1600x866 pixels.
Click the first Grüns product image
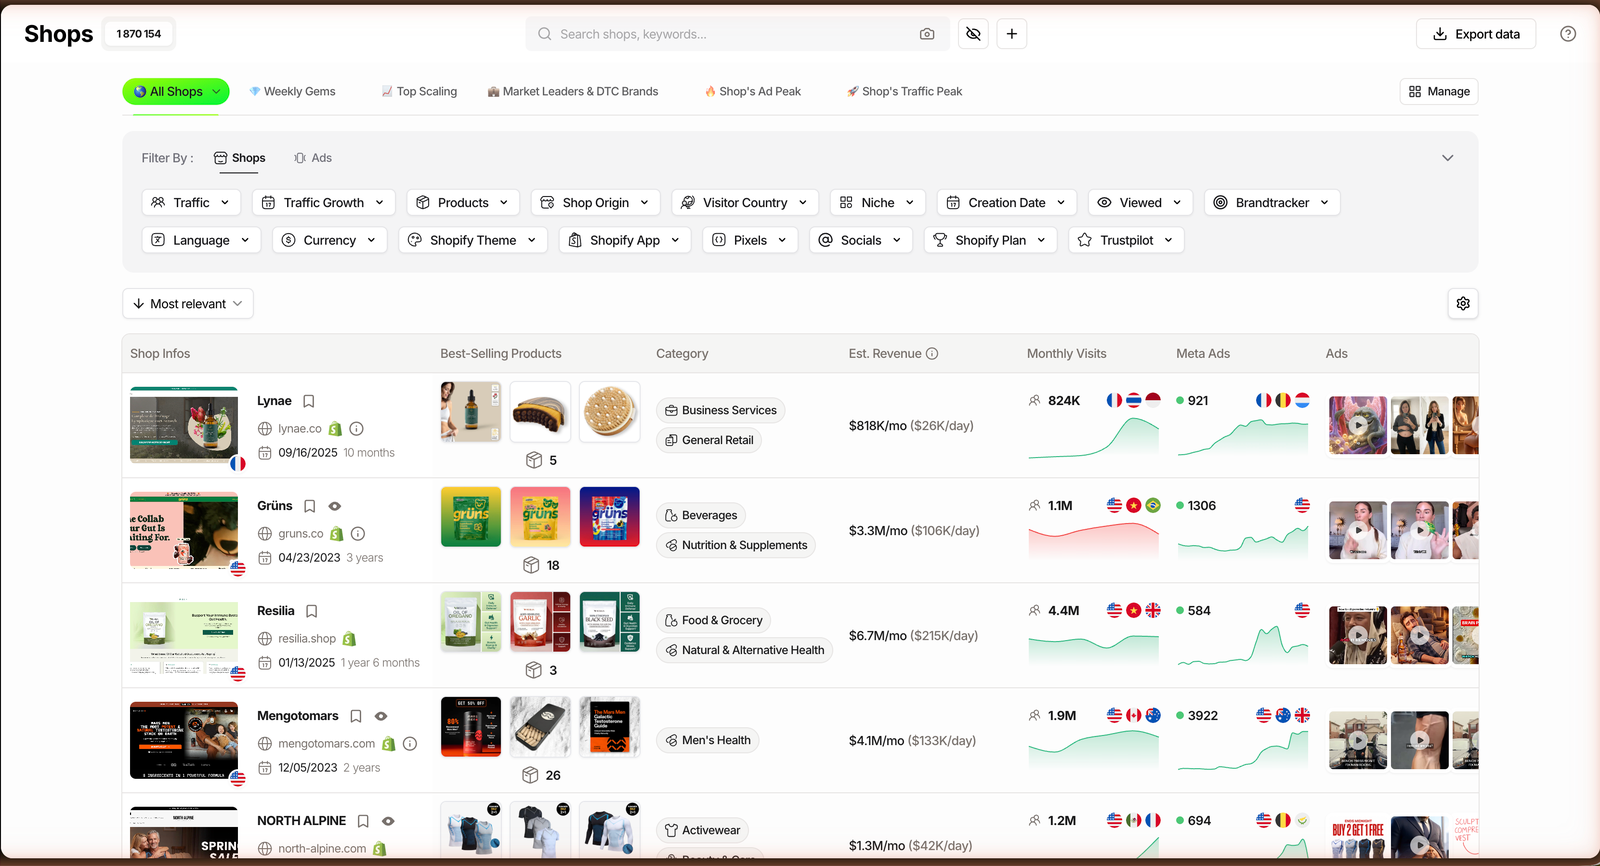pos(471,517)
